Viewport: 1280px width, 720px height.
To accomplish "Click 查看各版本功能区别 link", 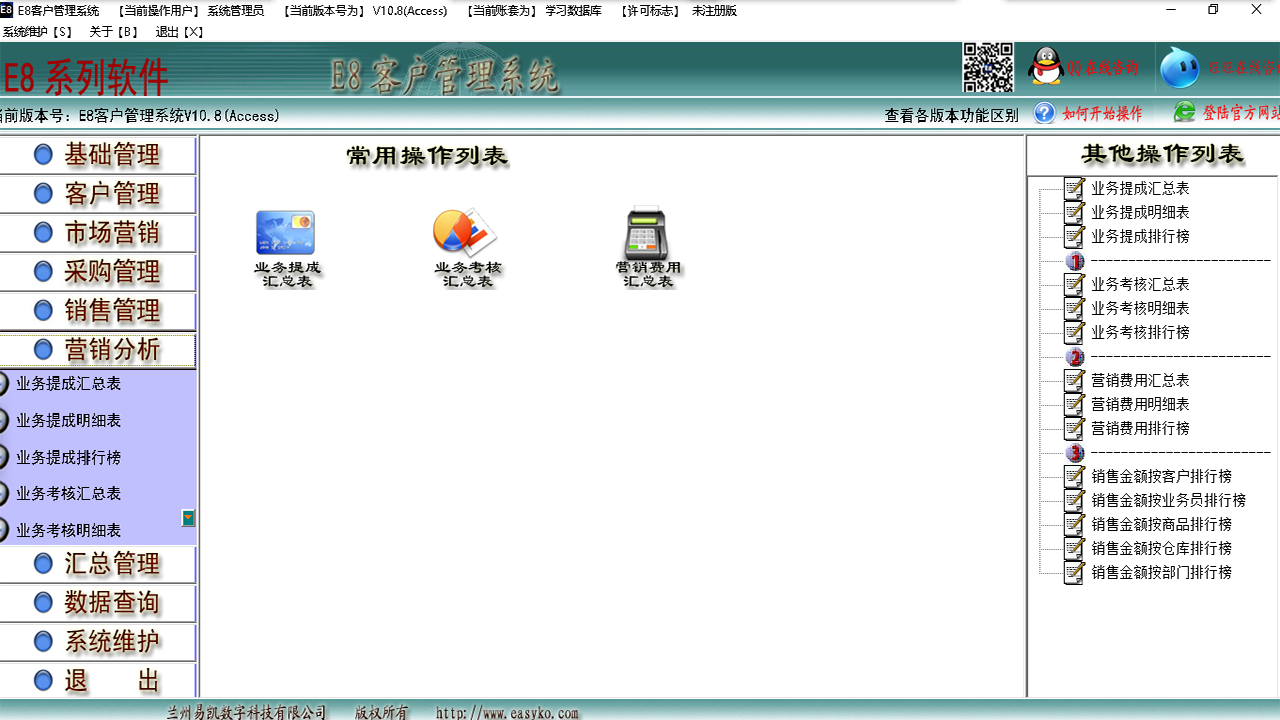I will pyautogui.click(x=951, y=115).
